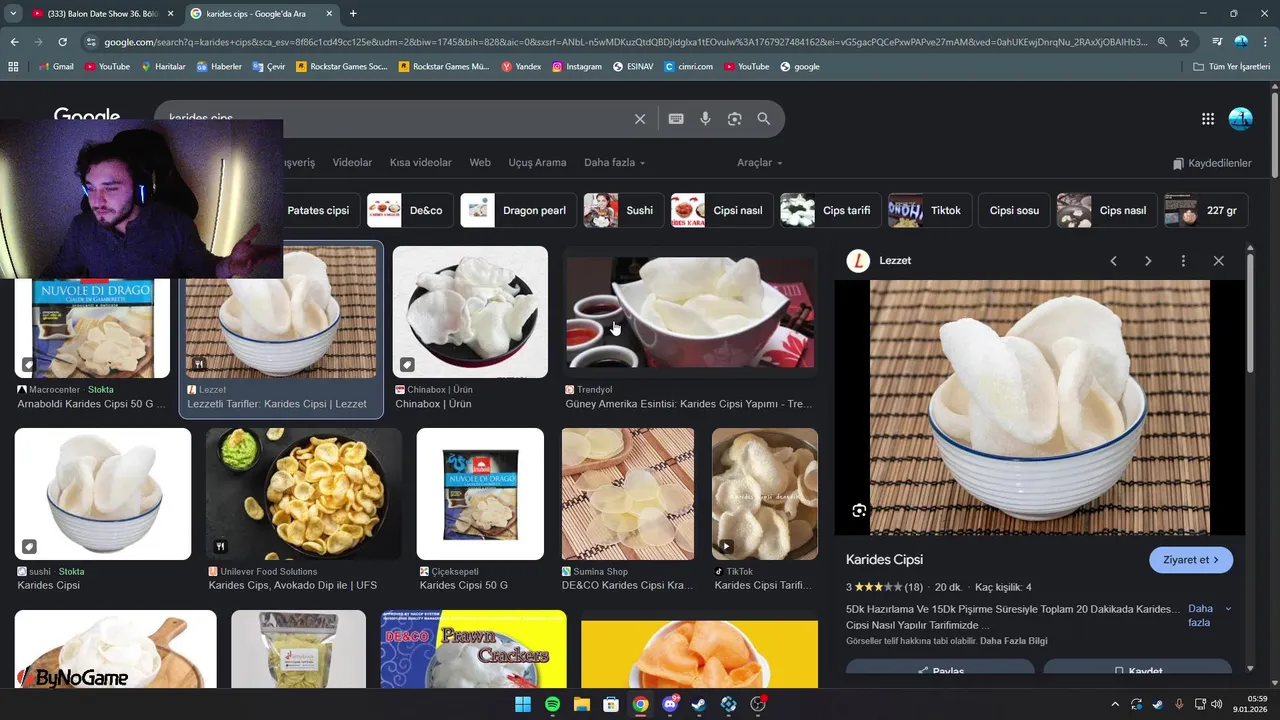Open Tüm Yer İşaretleri folder
This screenshot has width=1280, height=720.
(x=1232, y=66)
